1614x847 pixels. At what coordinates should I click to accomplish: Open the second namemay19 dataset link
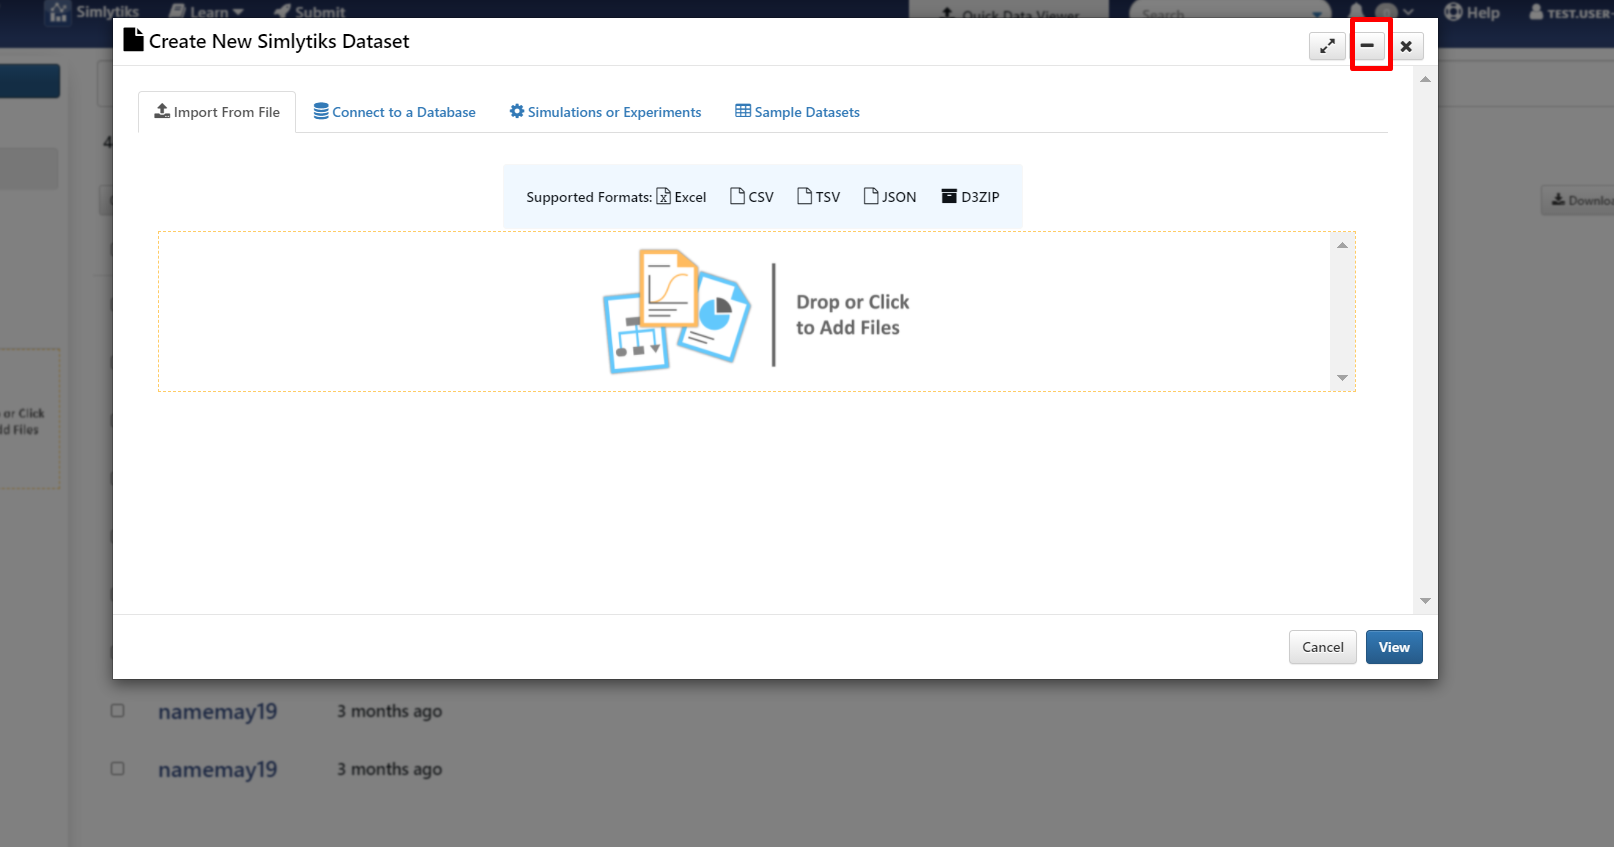[217, 770]
